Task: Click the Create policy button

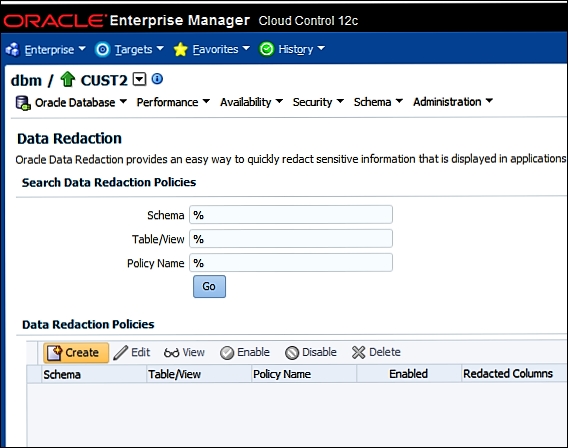Action: (x=76, y=352)
